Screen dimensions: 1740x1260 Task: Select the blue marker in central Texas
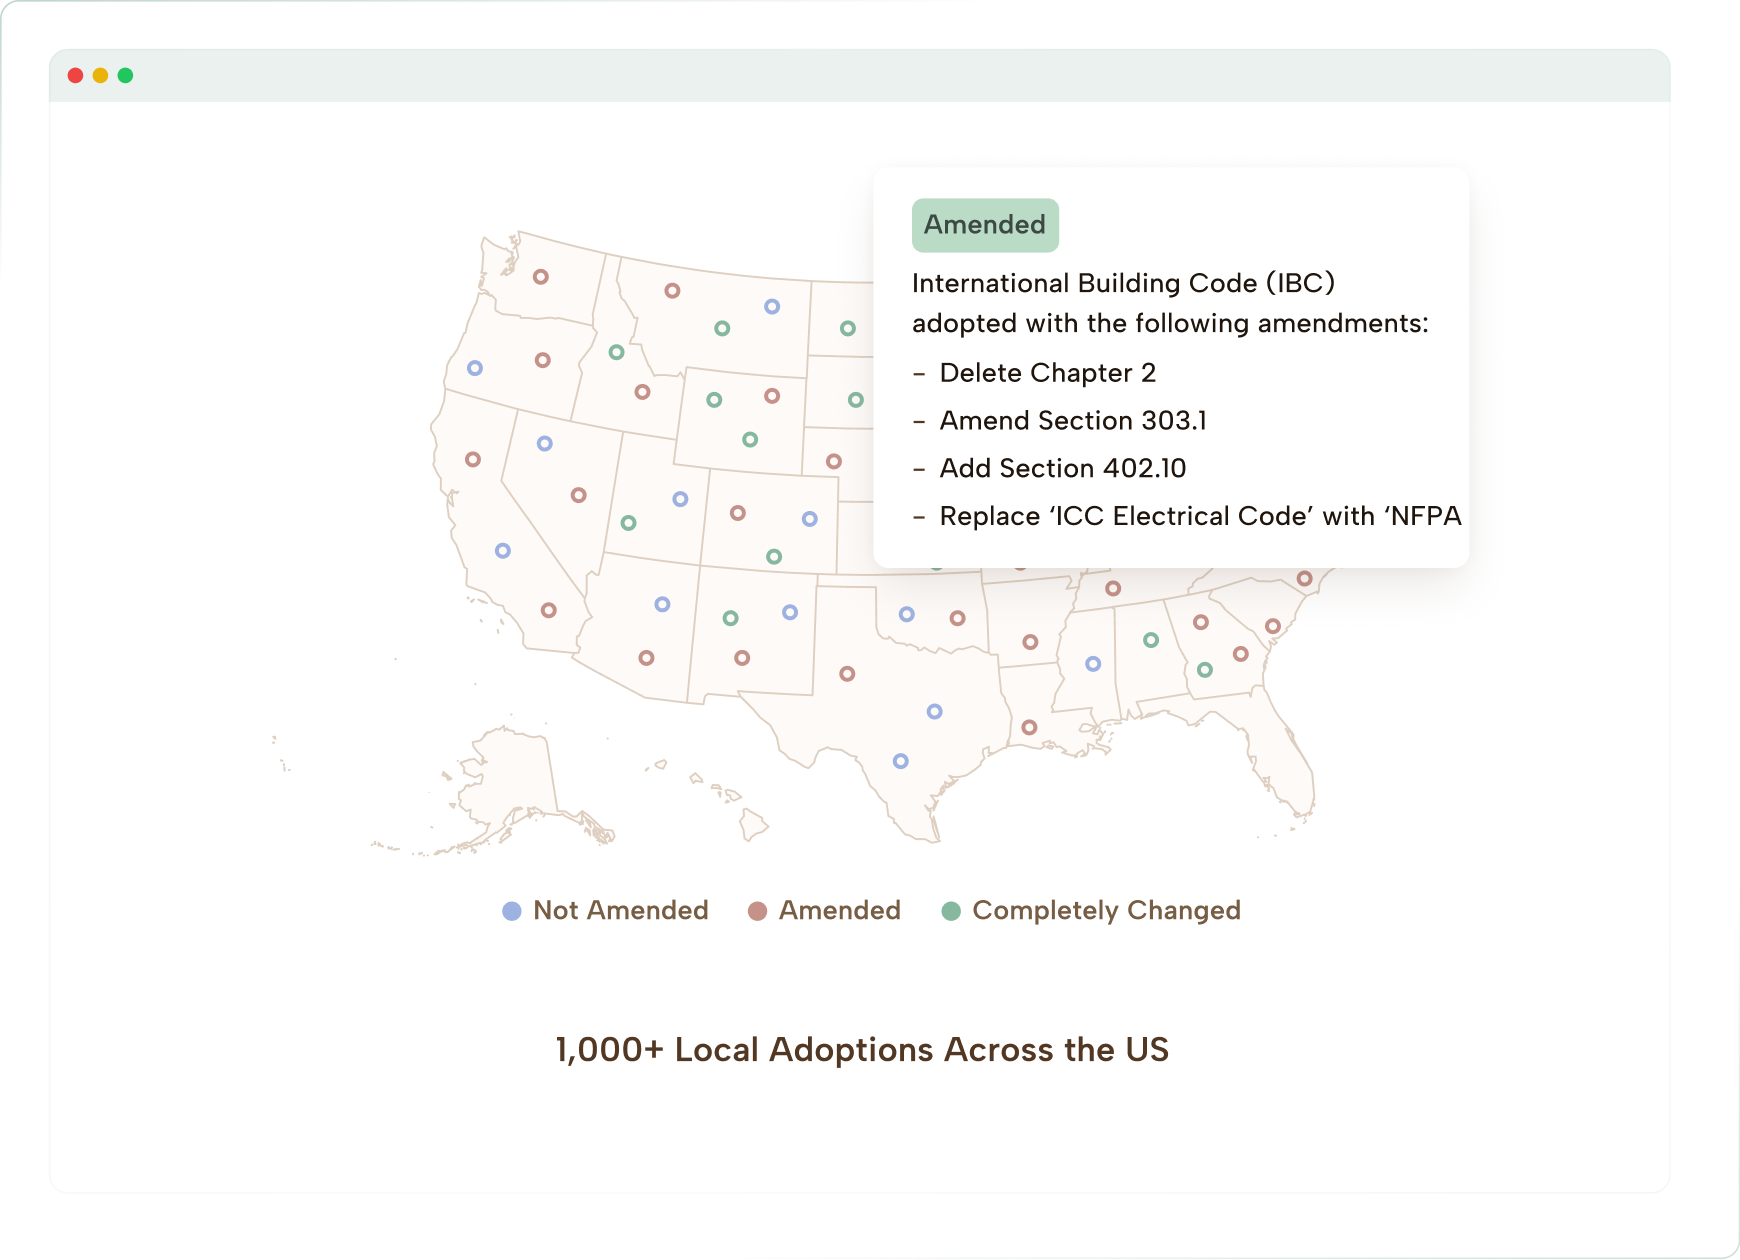point(935,712)
